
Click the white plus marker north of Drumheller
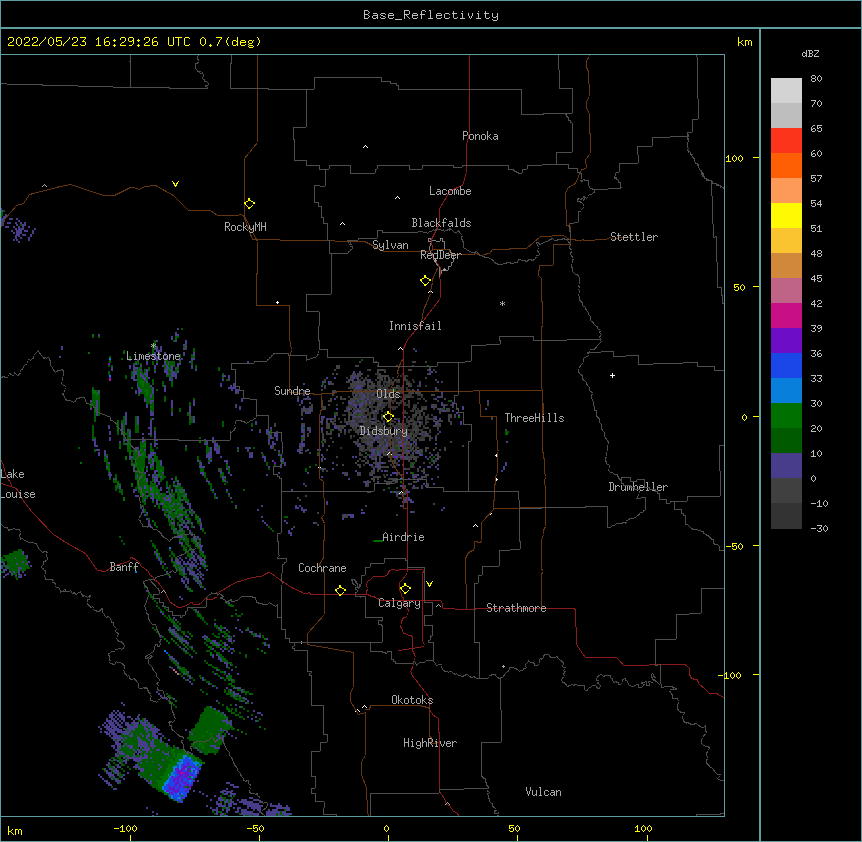pos(612,375)
